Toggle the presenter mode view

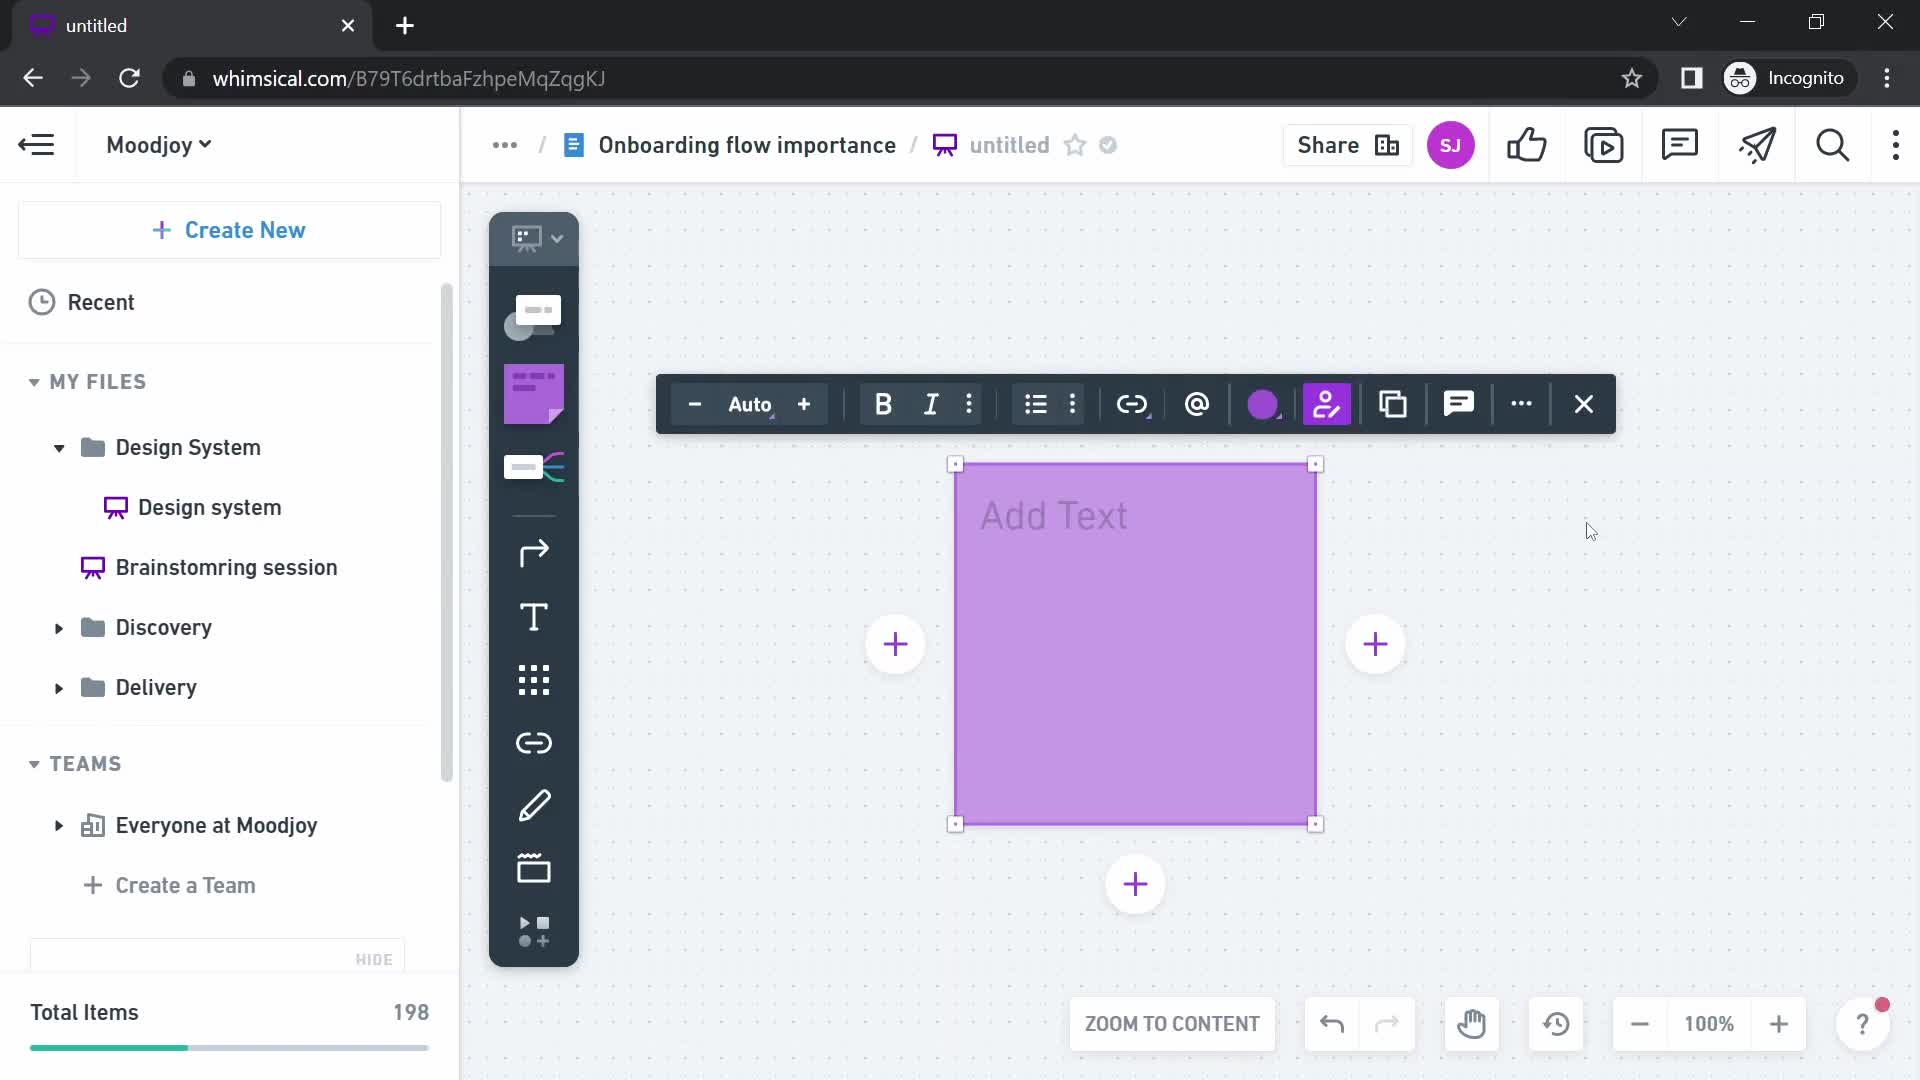(x=1604, y=145)
